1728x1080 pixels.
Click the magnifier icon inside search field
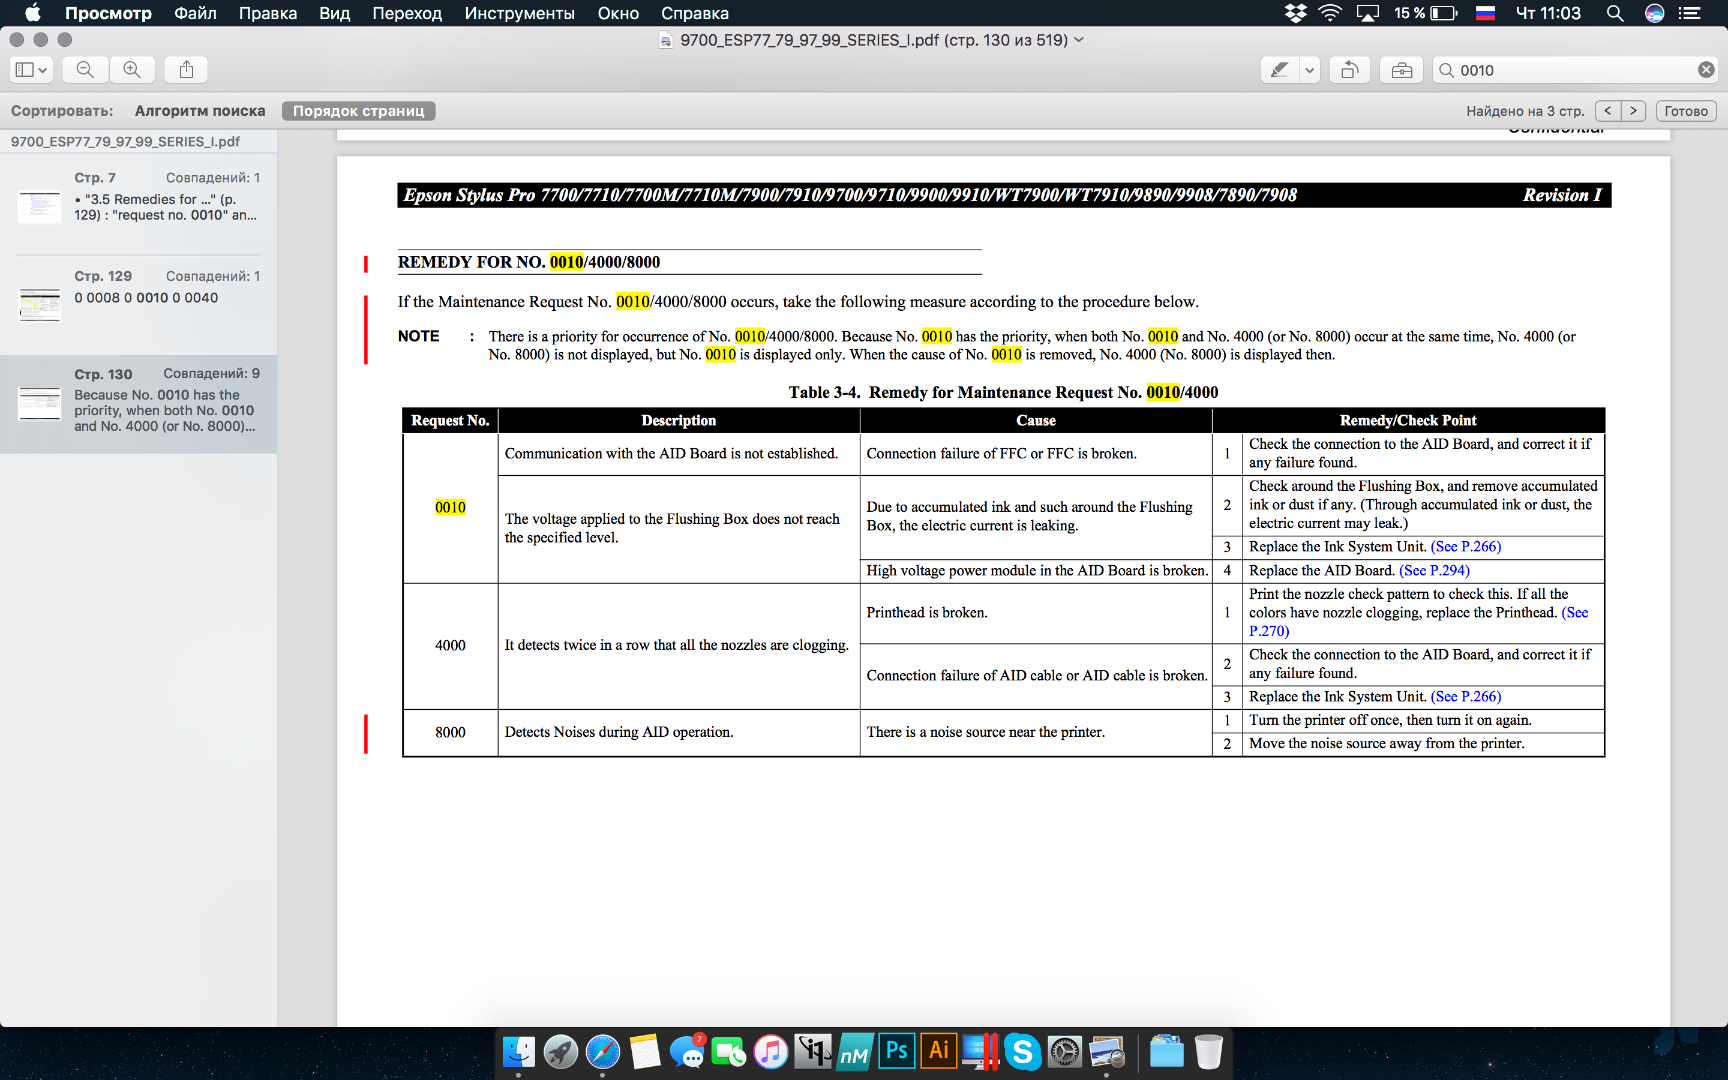tap(1446, 70)
